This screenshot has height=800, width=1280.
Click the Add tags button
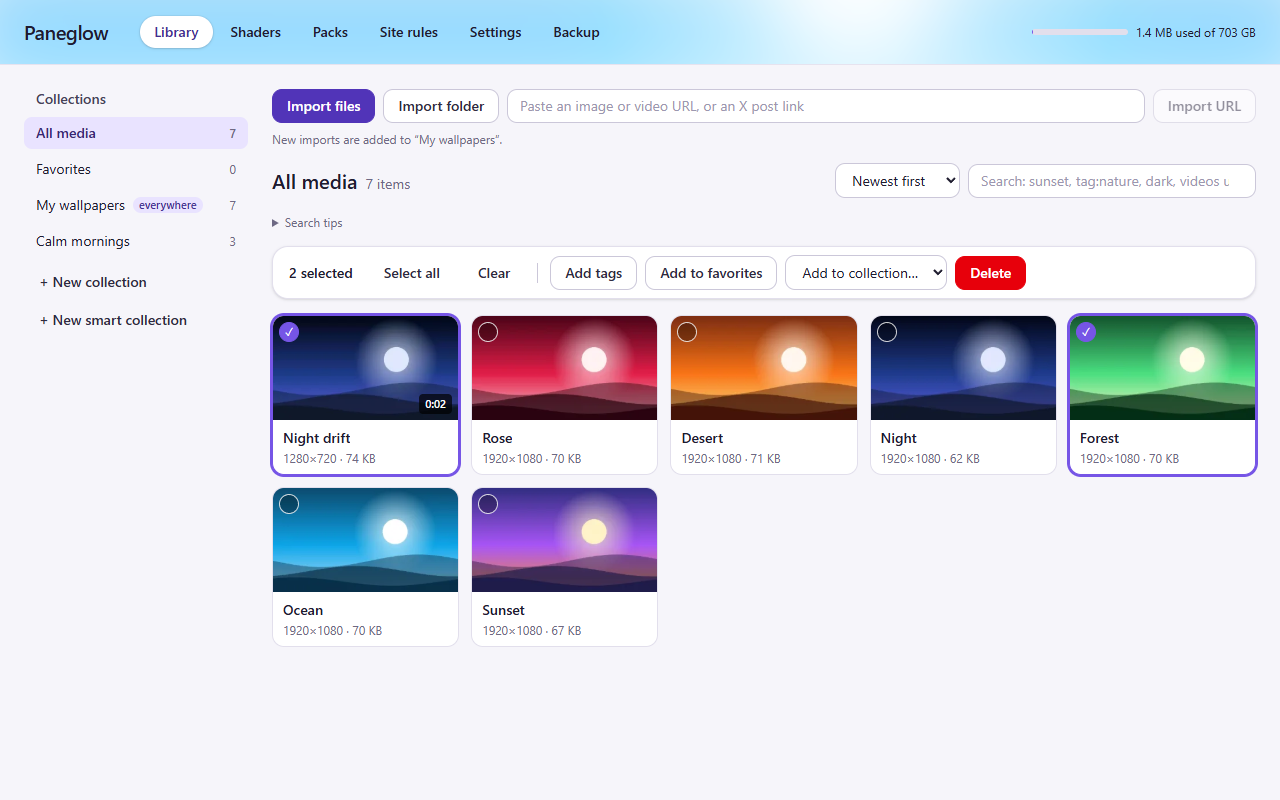[593, 273]
